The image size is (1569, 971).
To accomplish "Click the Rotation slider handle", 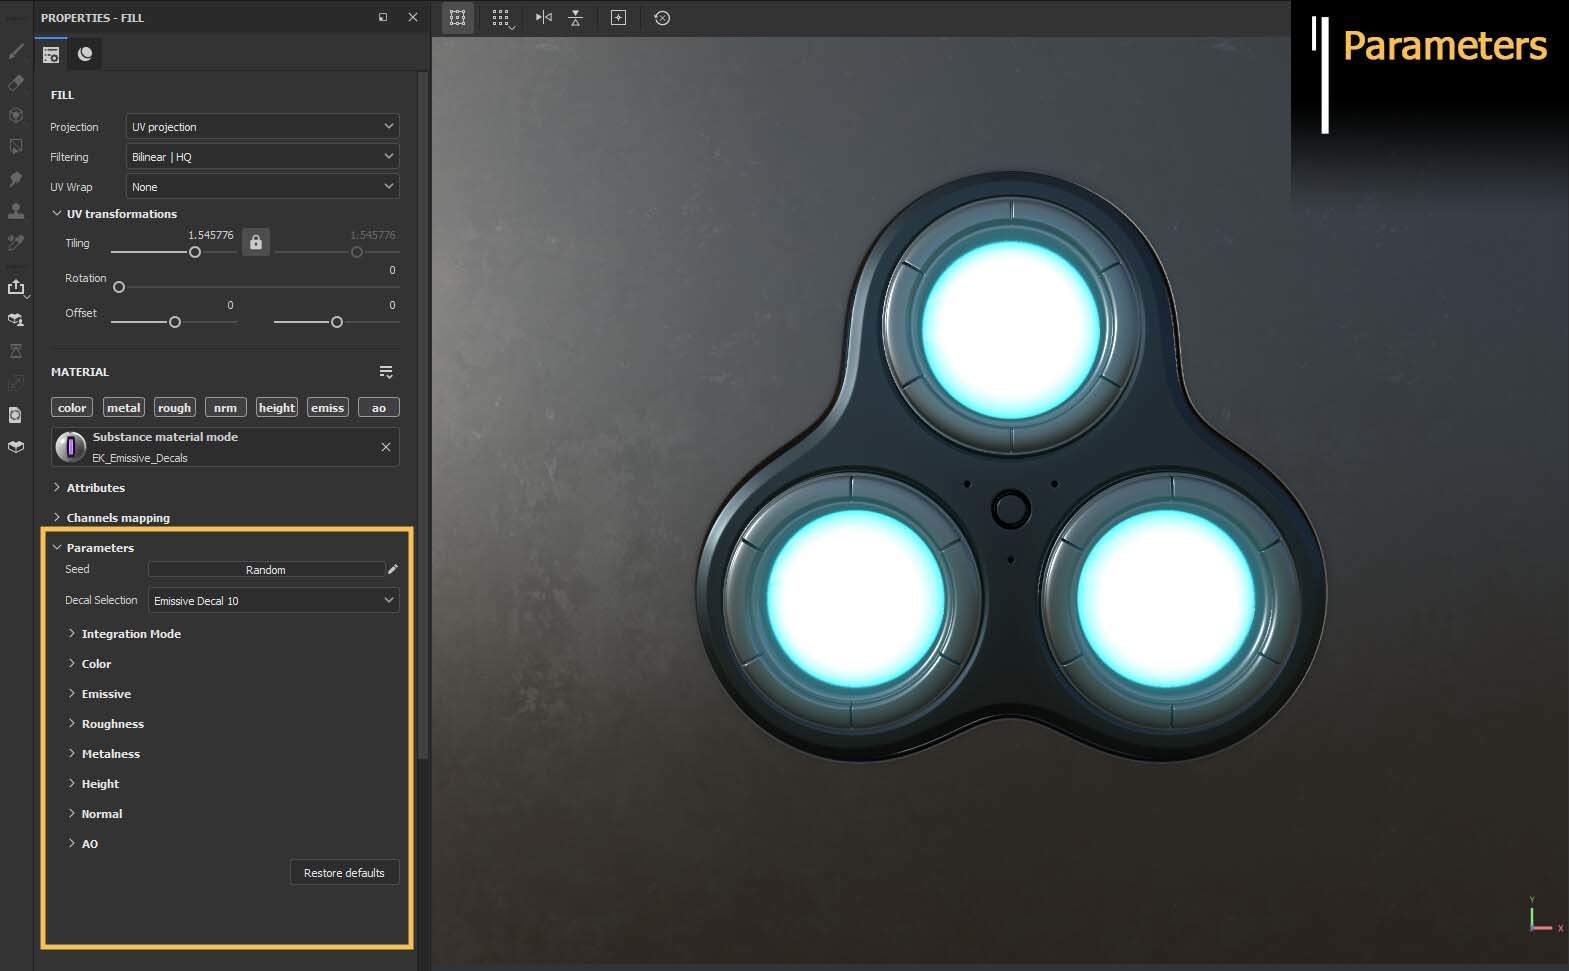I will [119, 287].
